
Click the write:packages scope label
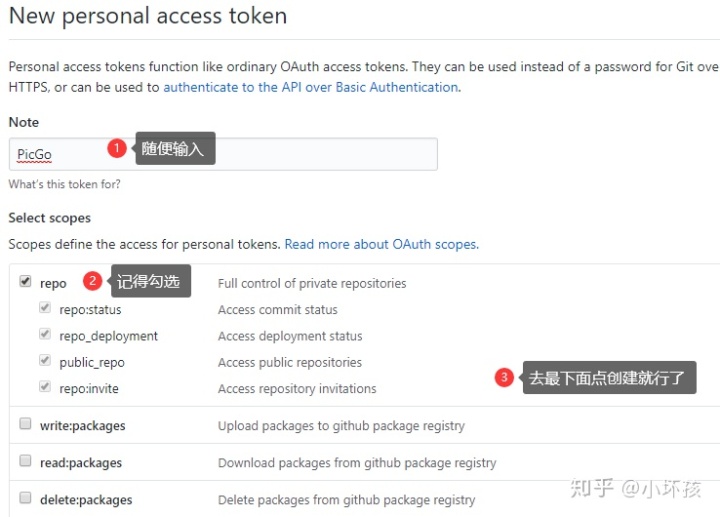[x=82, y=426]
